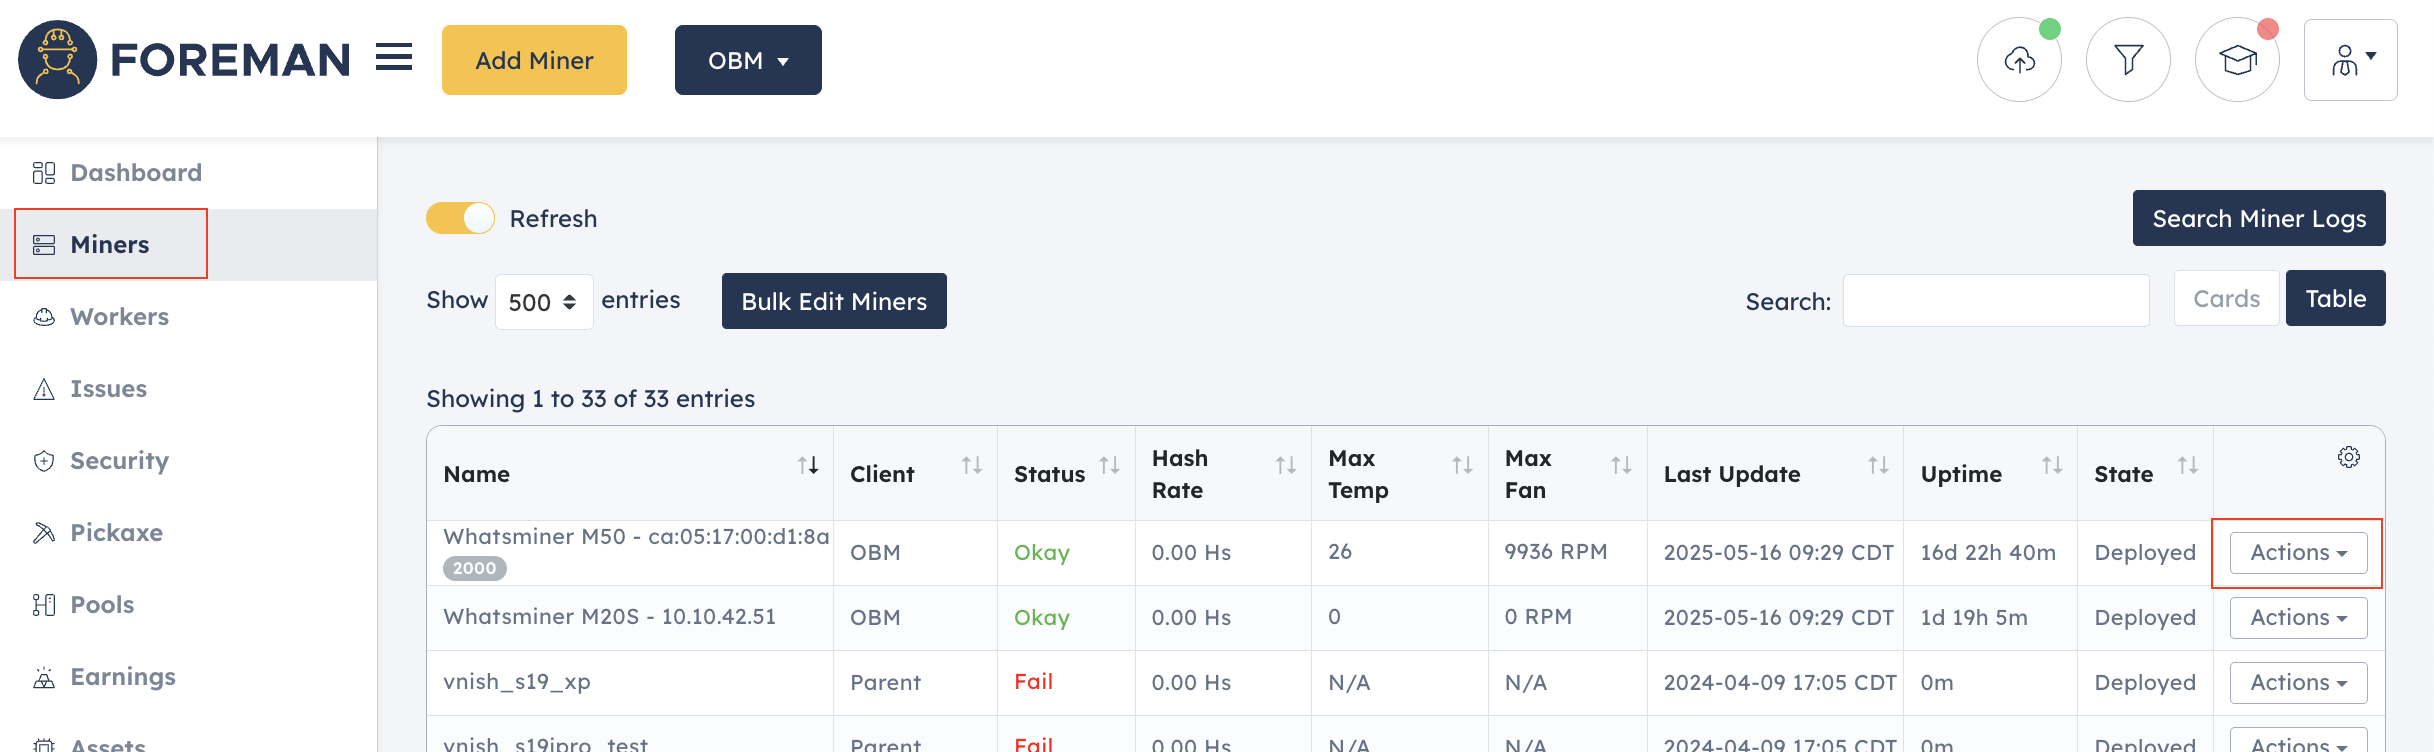Click the Foreman helmet logo
The height and width of the screenshot is (752, 2434).
57,60
